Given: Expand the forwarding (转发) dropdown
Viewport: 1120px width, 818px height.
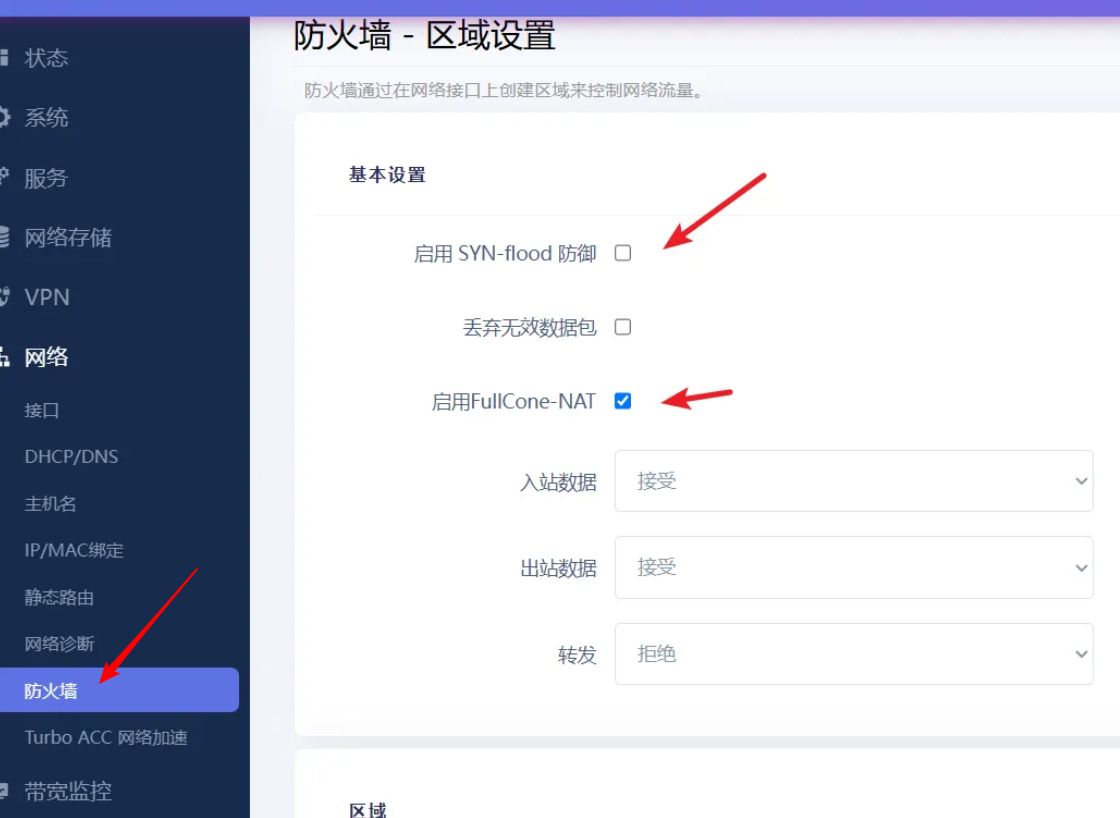Looking at the screenshot, I should pyautogui.click(x=853, y=654).
